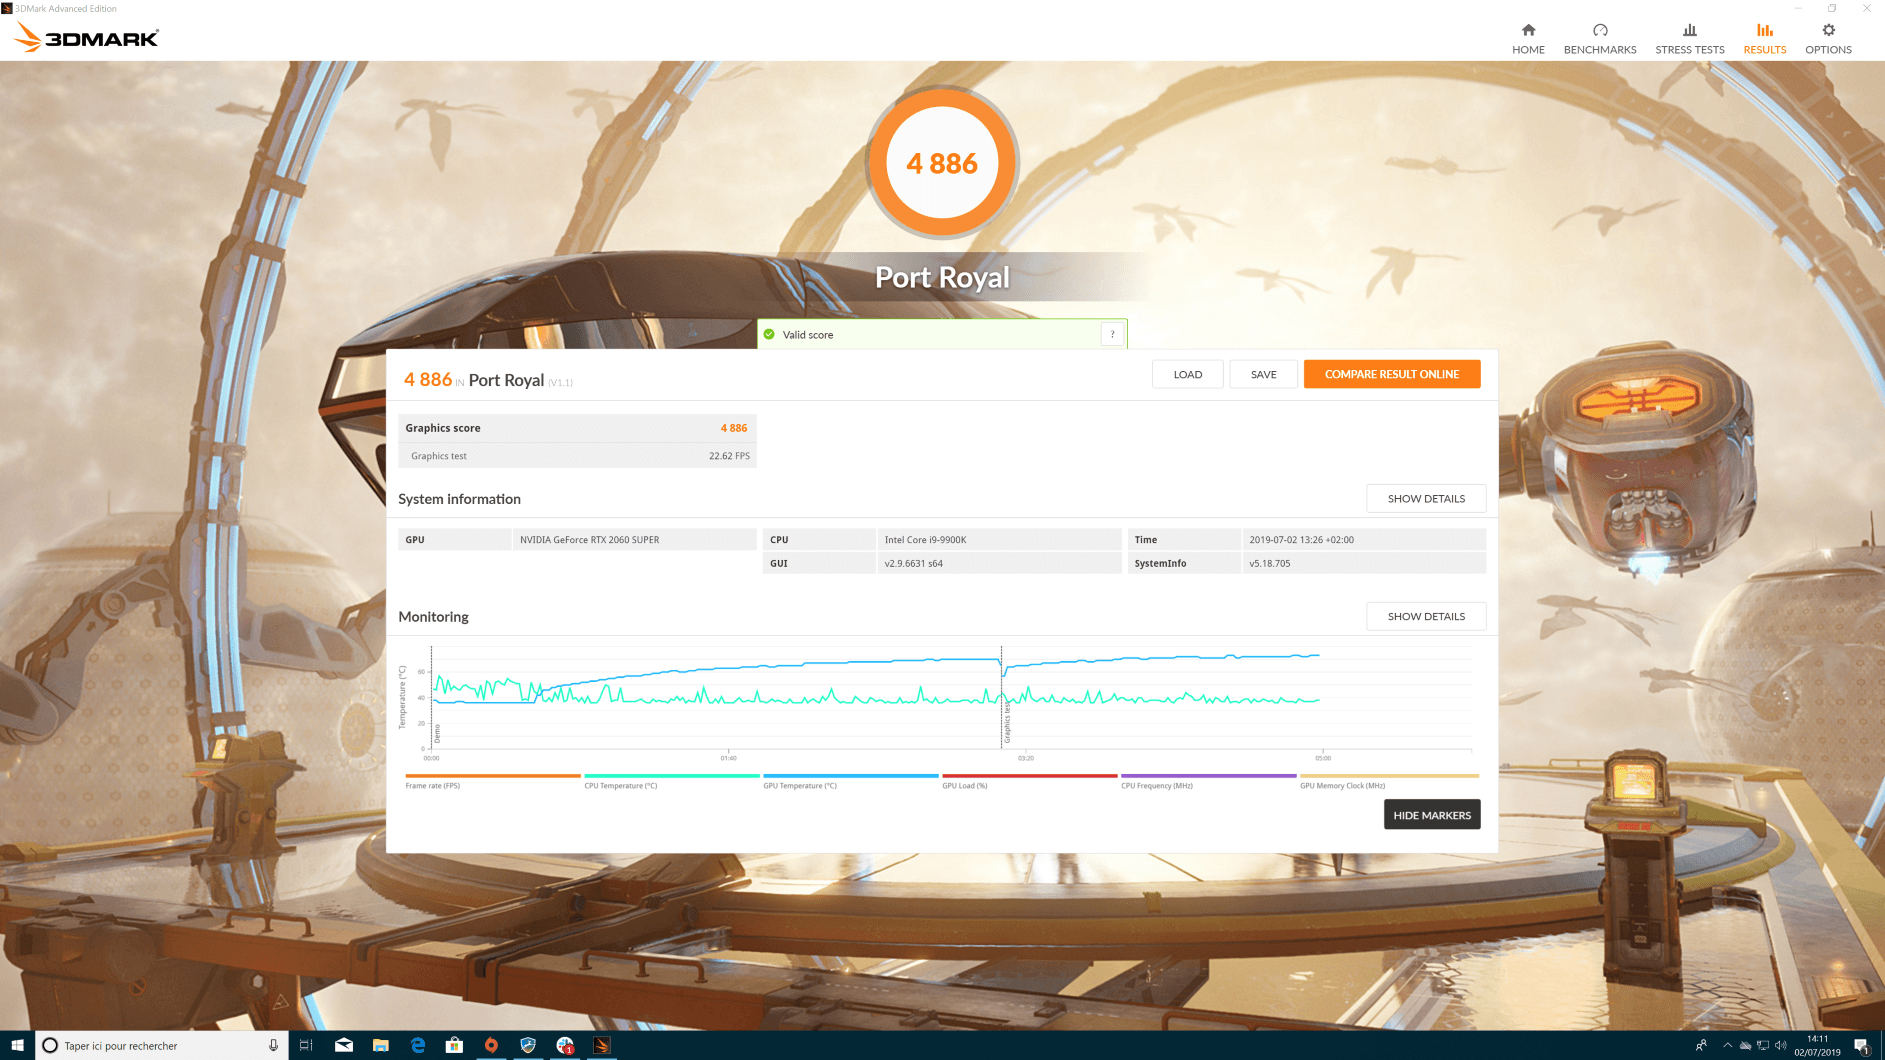Select the Results section

[x=1765, y=38]
